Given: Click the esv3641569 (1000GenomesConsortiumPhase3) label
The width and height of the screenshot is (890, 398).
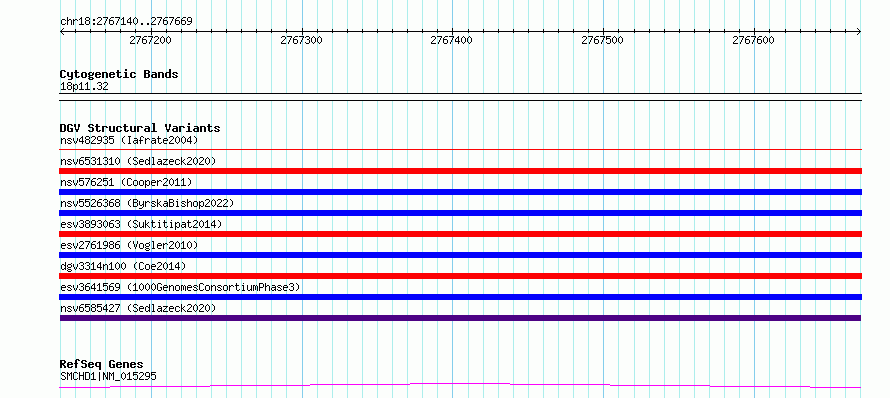Looking at the screenshot, I should (180, 287).
